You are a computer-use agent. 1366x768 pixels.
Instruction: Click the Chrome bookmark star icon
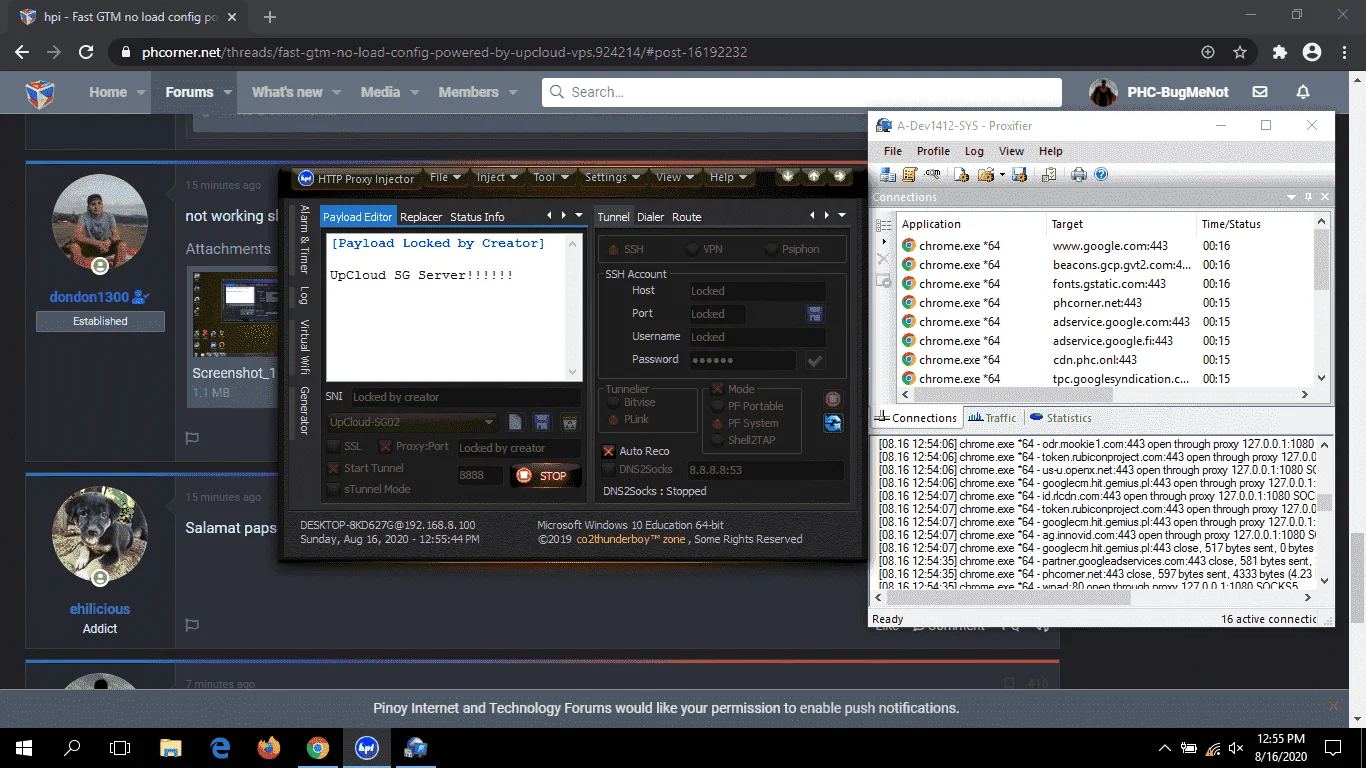(x=1240, y=52)
